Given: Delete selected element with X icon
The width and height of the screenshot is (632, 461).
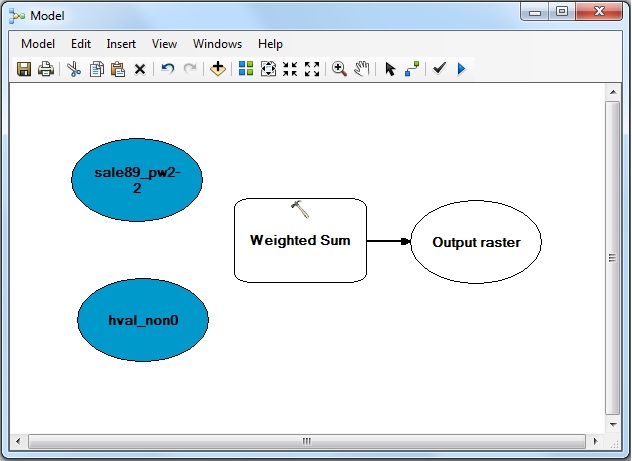Looking at the screenshot, I should [x=140, y=69].
